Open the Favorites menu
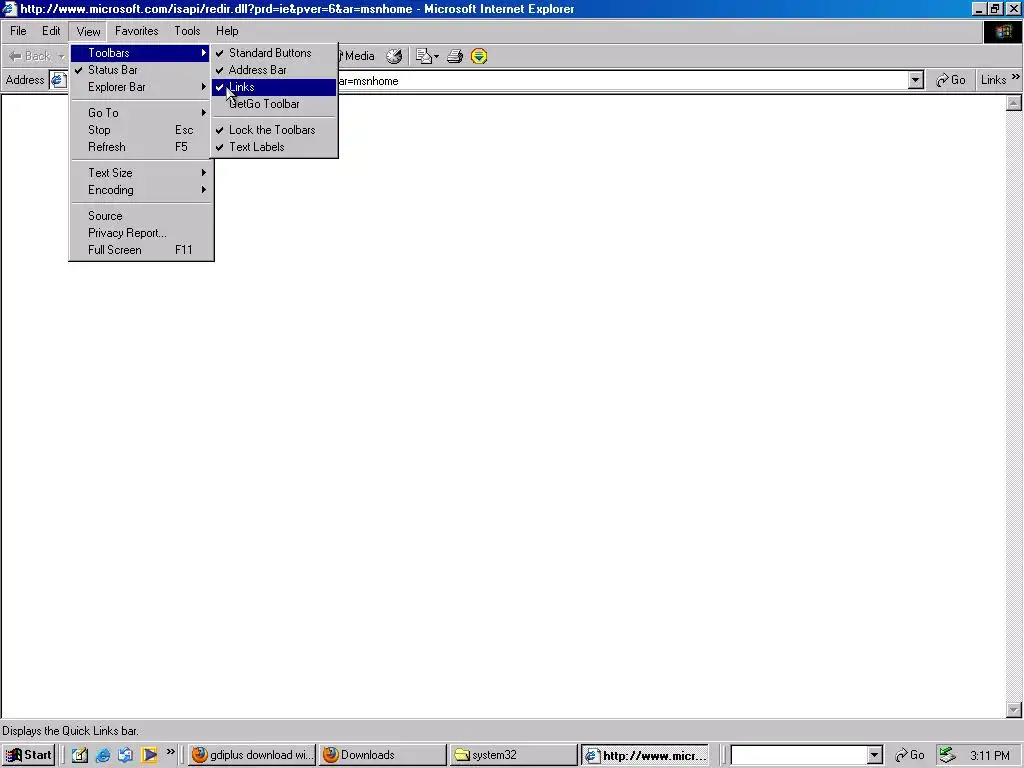 (x=136, y=31)
